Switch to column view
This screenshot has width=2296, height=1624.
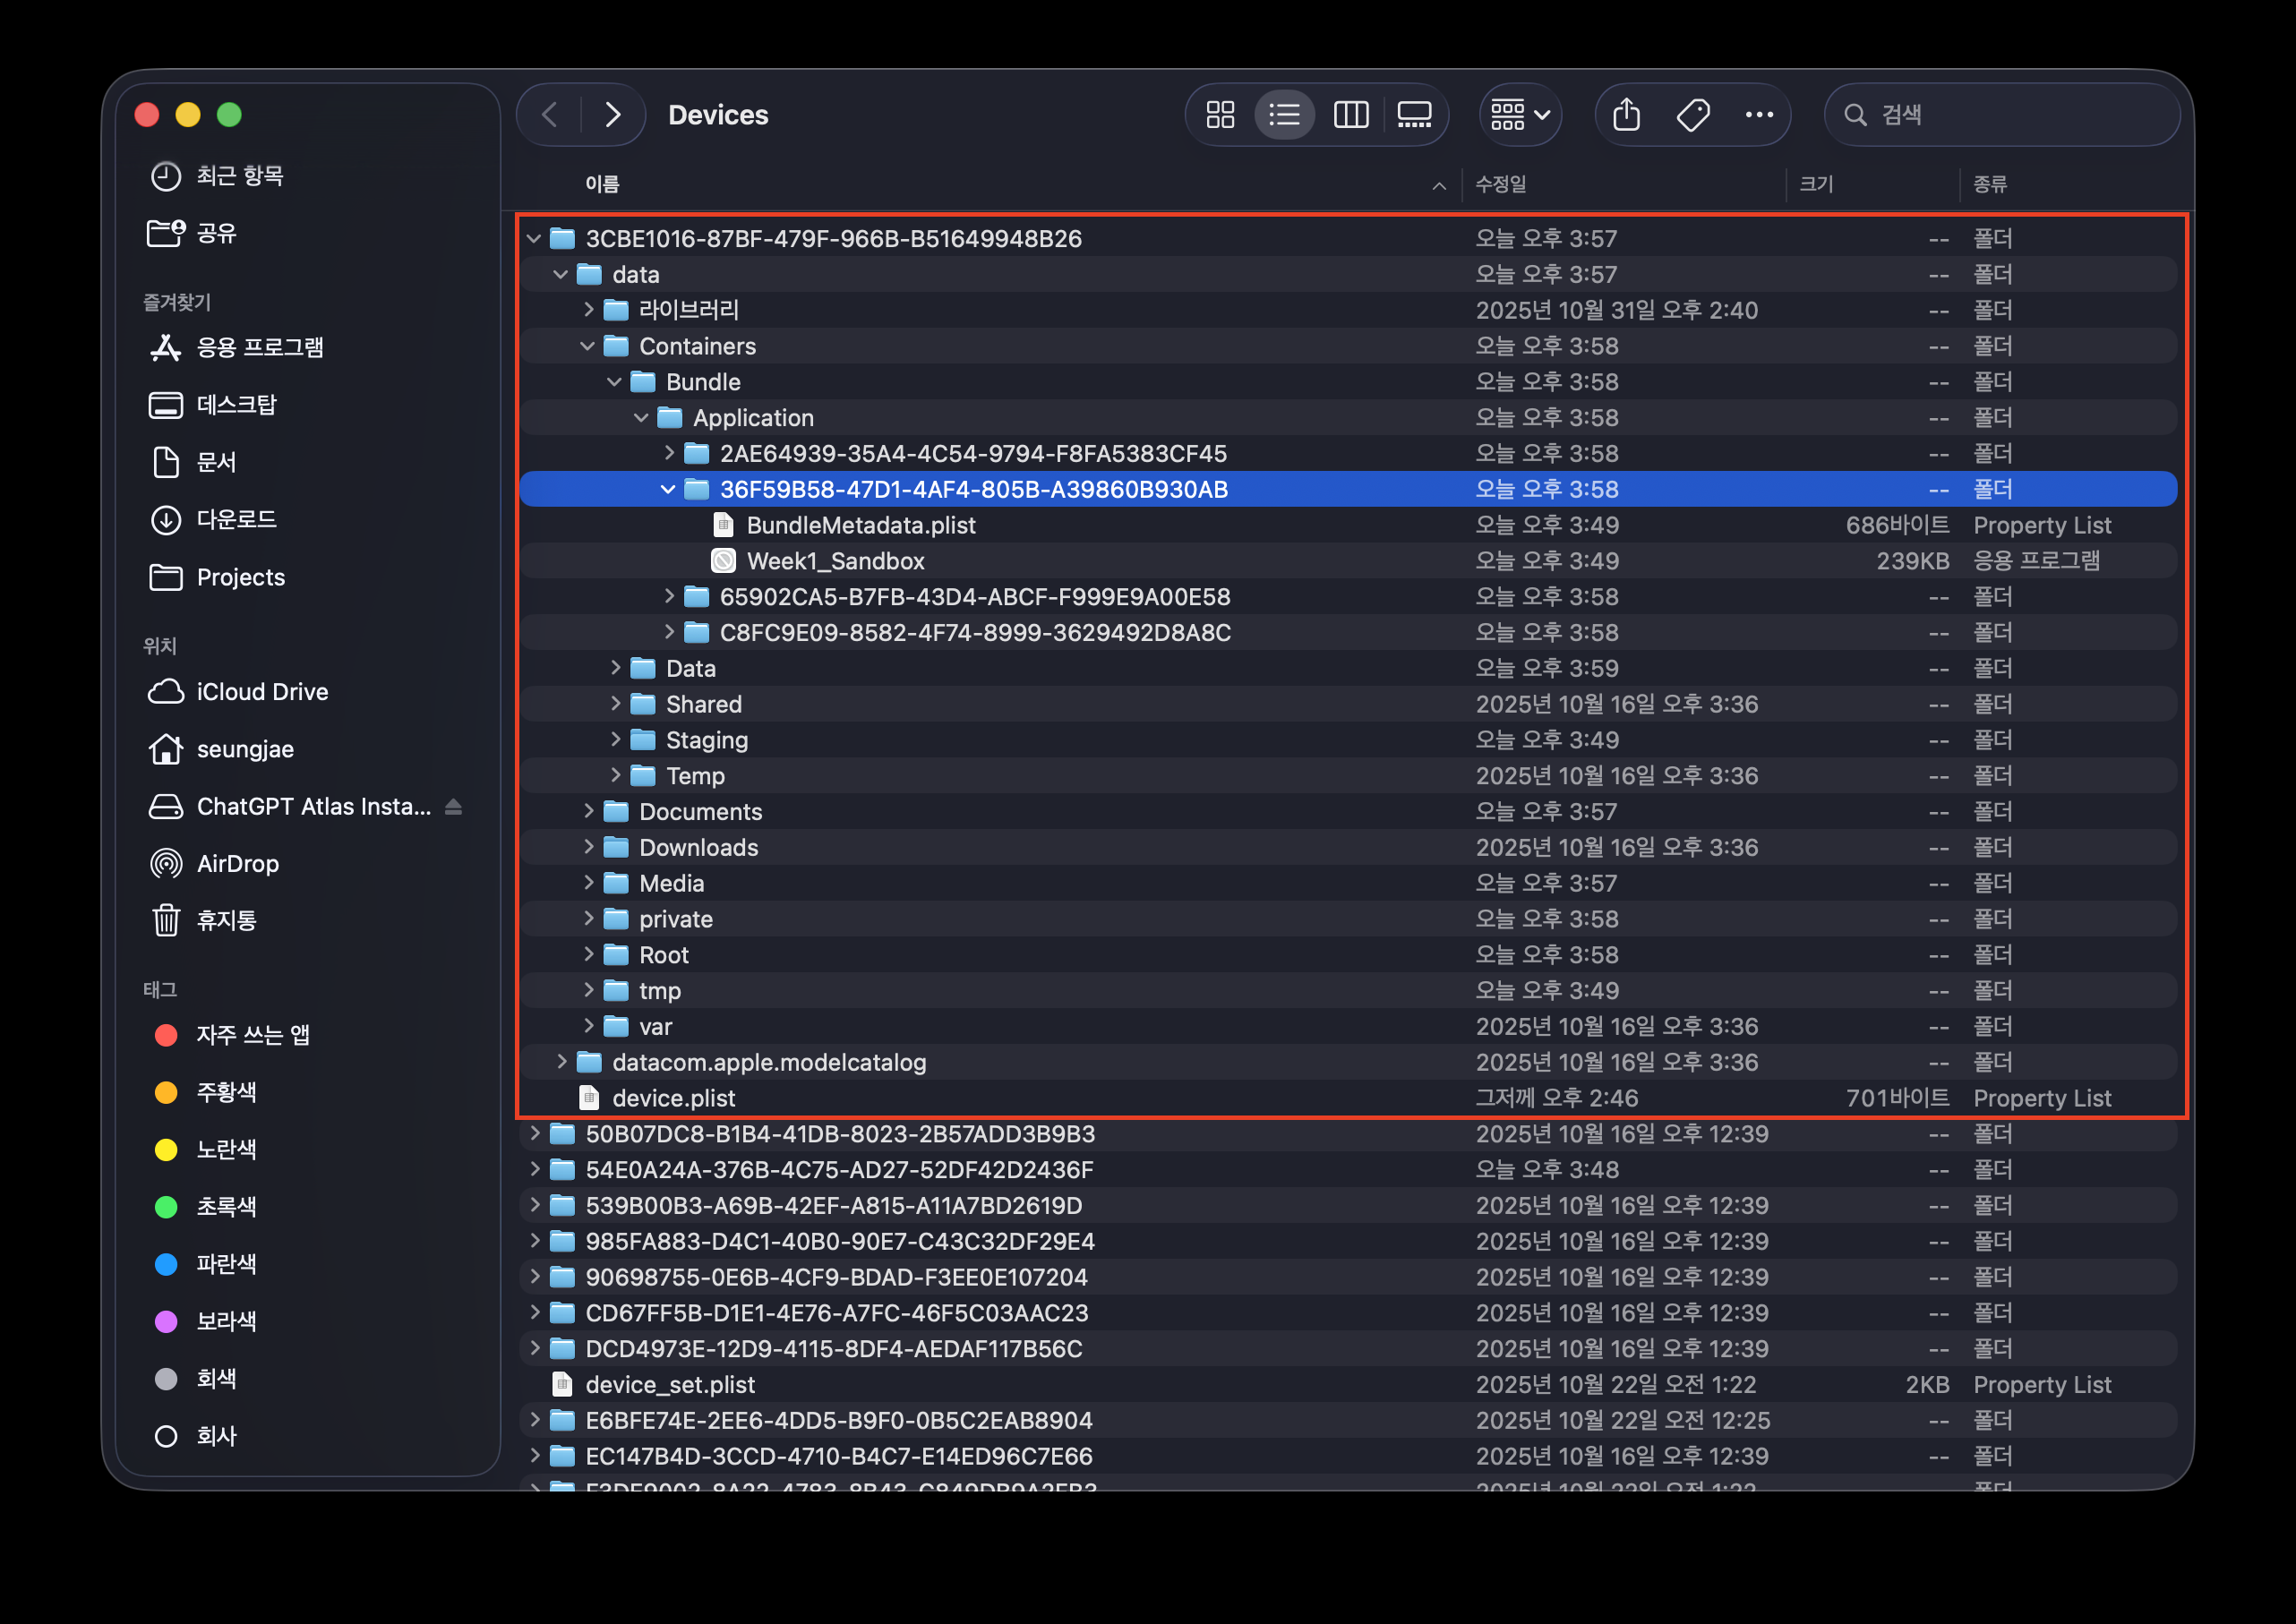click(x=1350, y=115)
